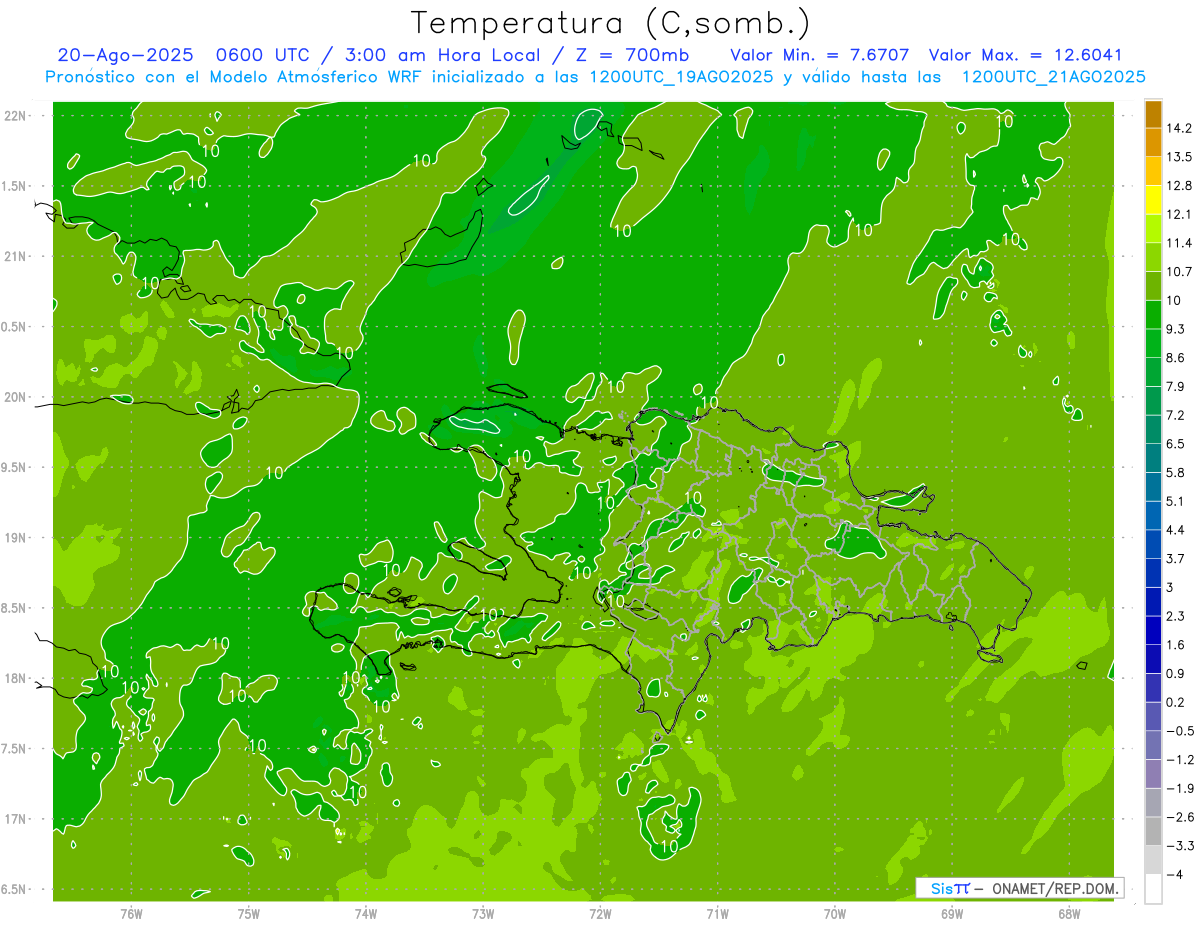Screen dimensions: 1200x927
Task: Click the "5.1" color scale label
Action: point(1176,501)
